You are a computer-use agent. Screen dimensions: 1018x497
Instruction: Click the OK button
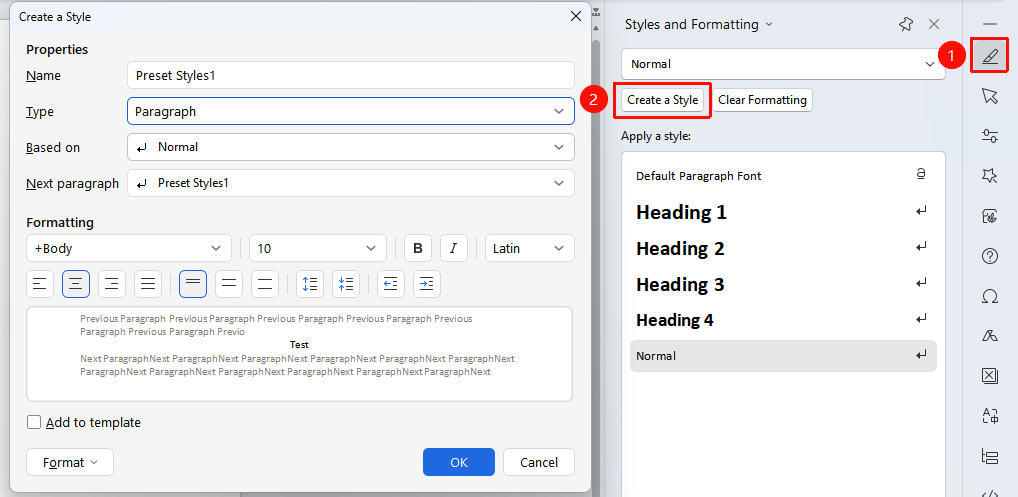point(459,462)
